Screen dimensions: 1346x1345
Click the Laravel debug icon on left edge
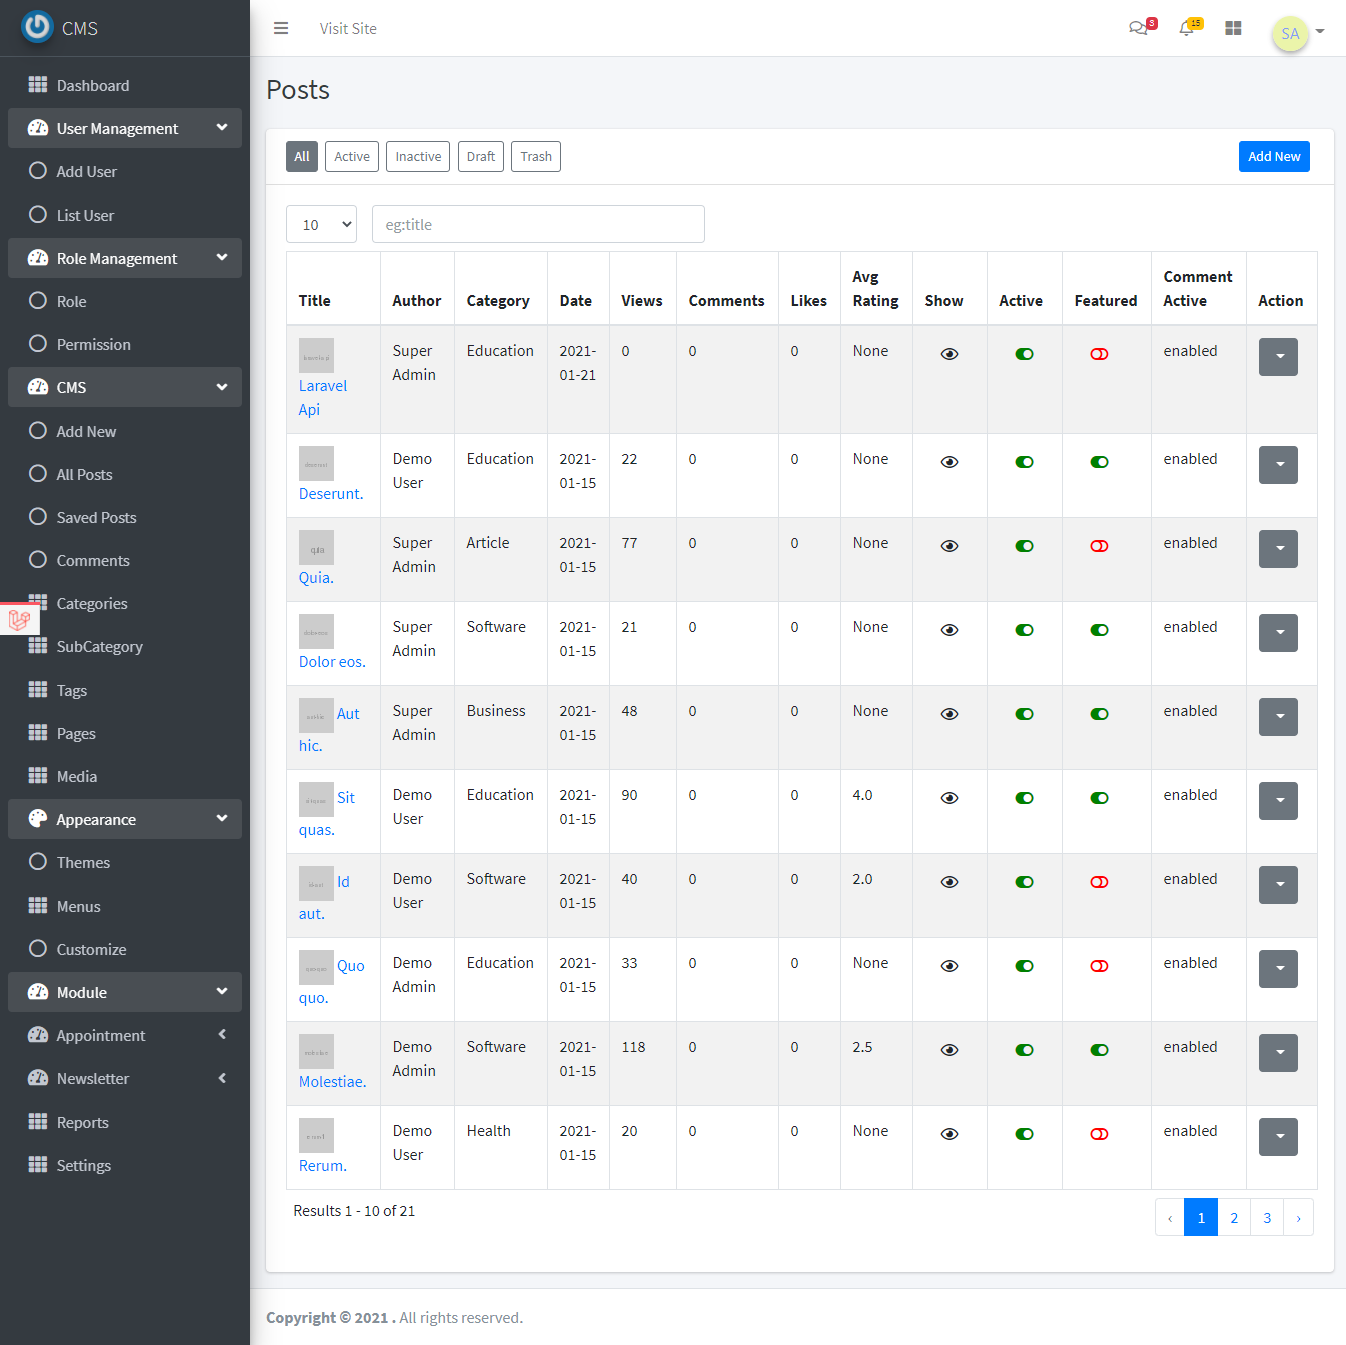19,620
